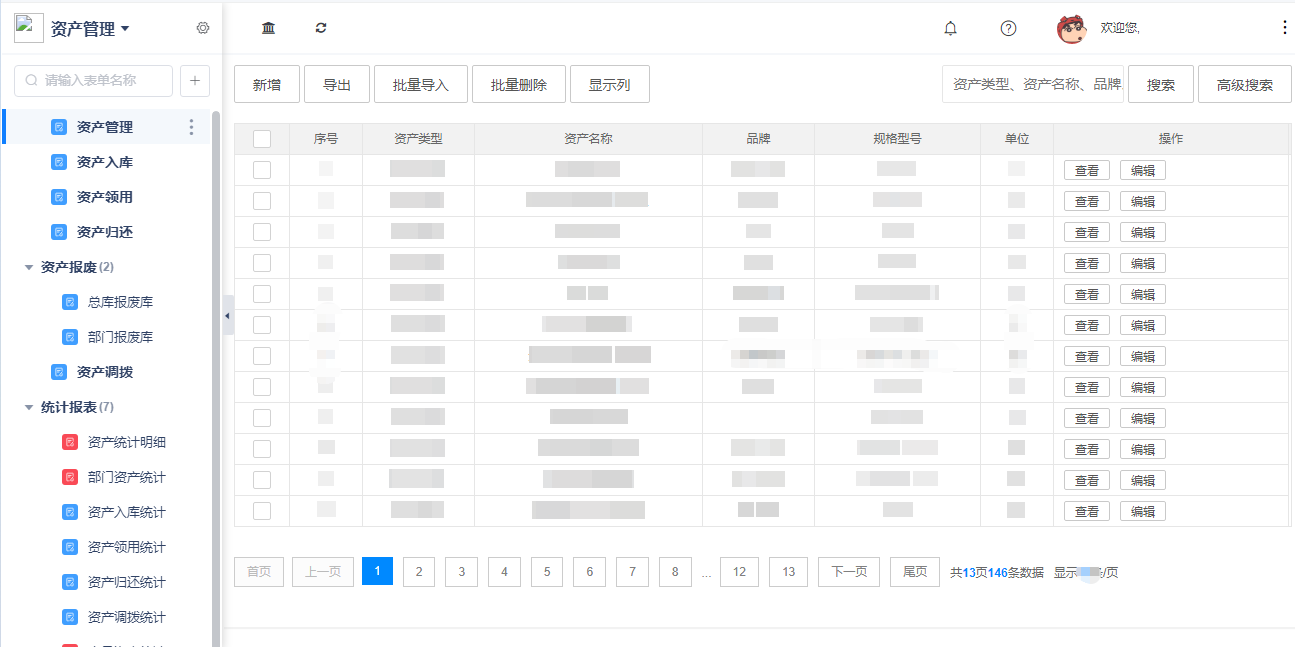Click the user avatar picture
Screen dimensions: 1295x647
coord(1072,29)
